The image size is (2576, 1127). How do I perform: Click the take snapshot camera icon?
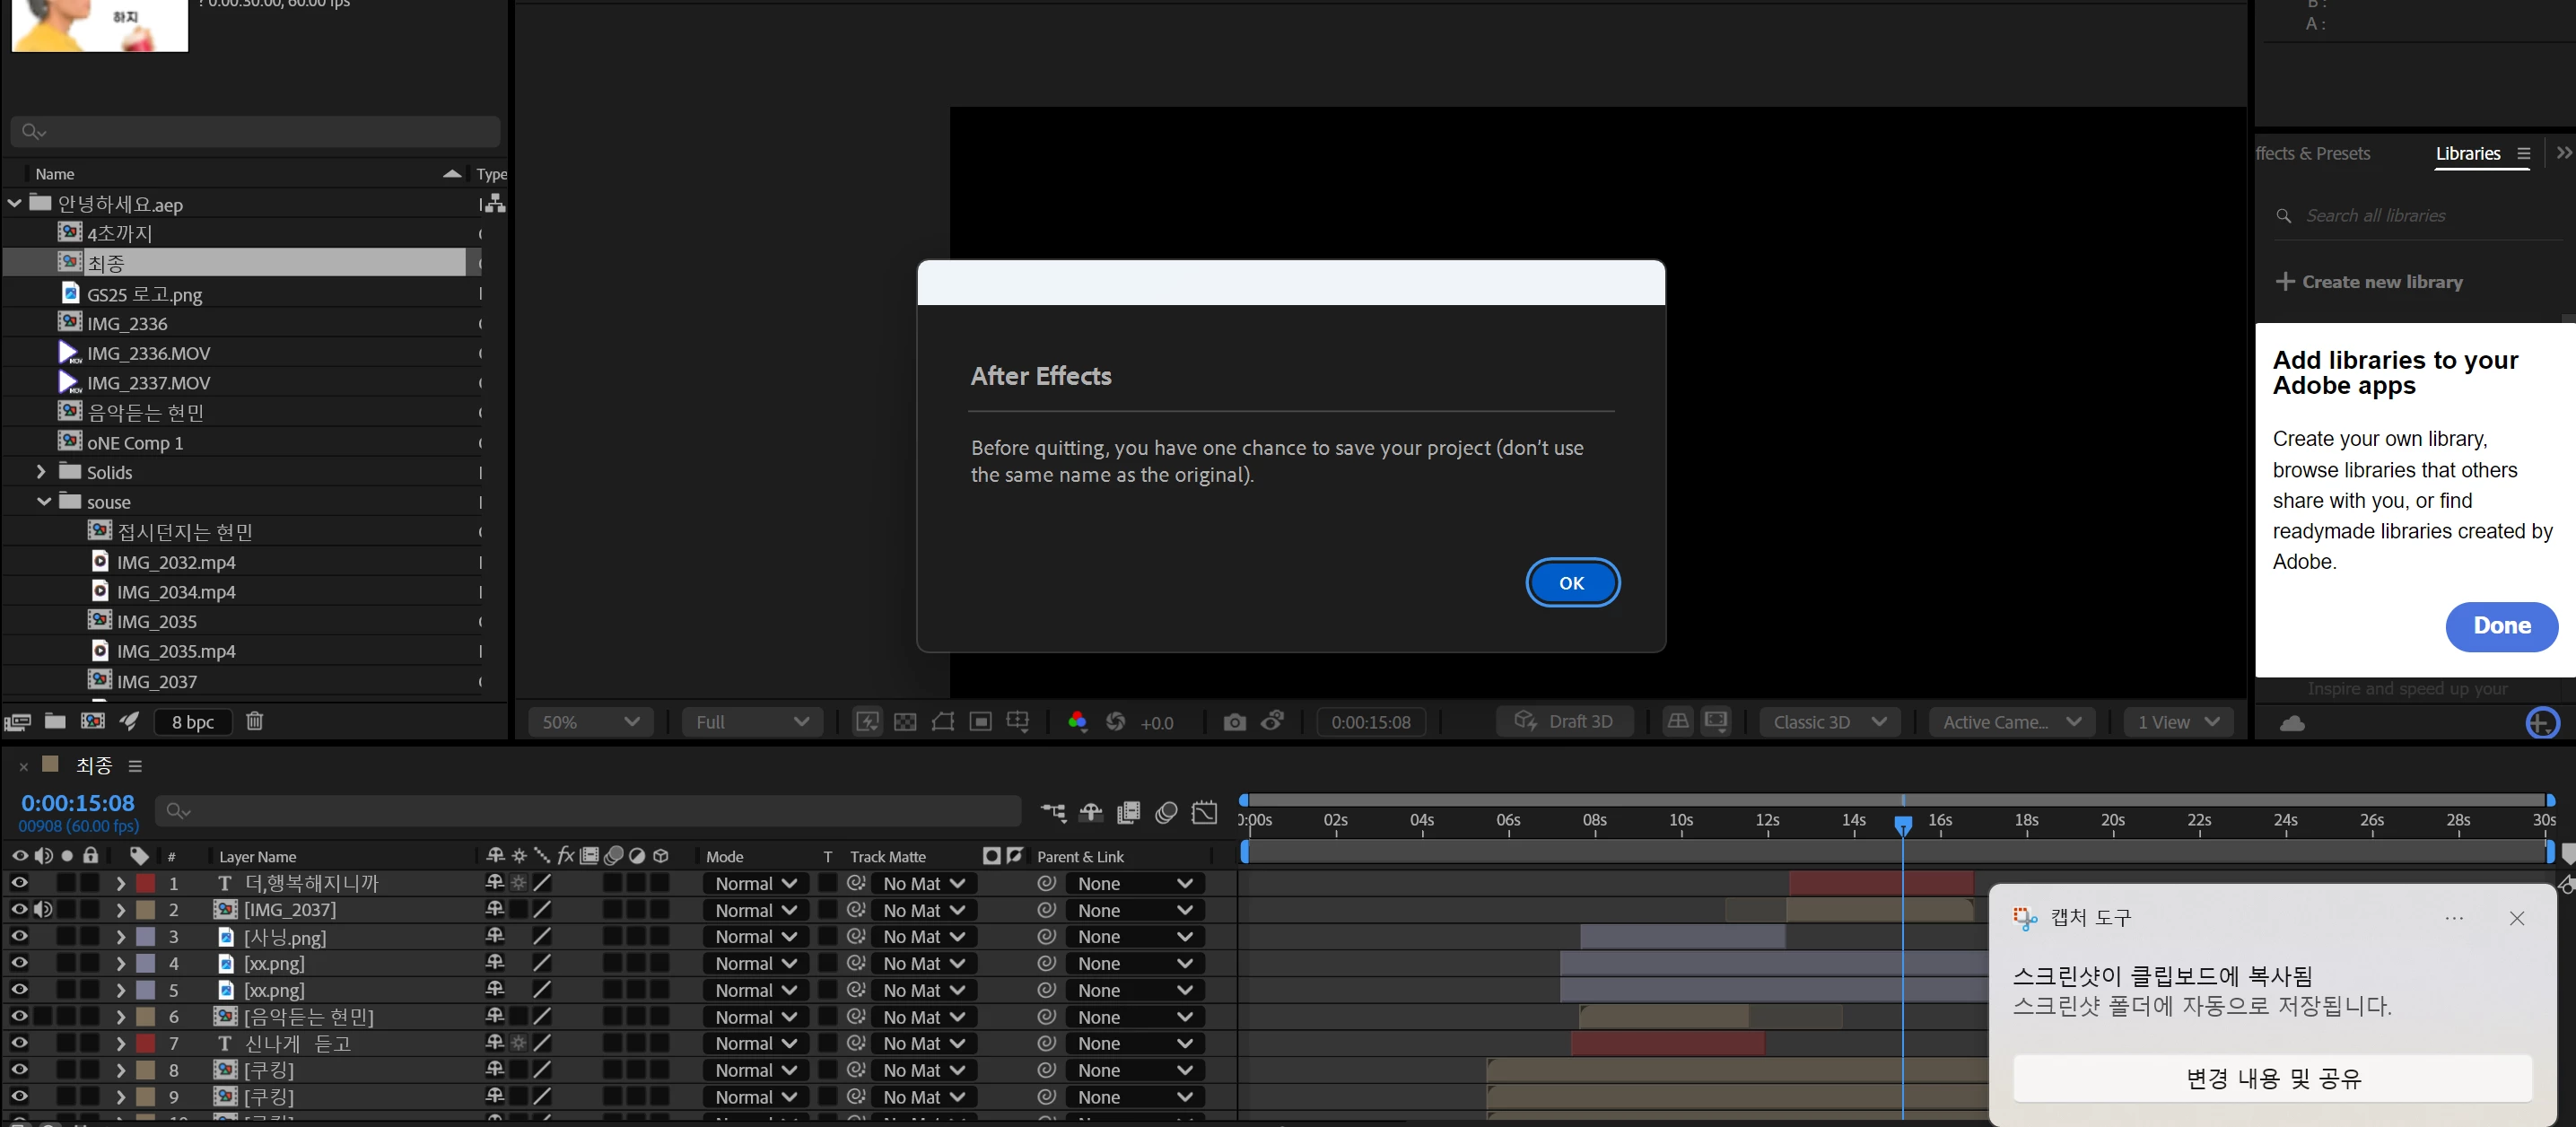click(1234, 722)
